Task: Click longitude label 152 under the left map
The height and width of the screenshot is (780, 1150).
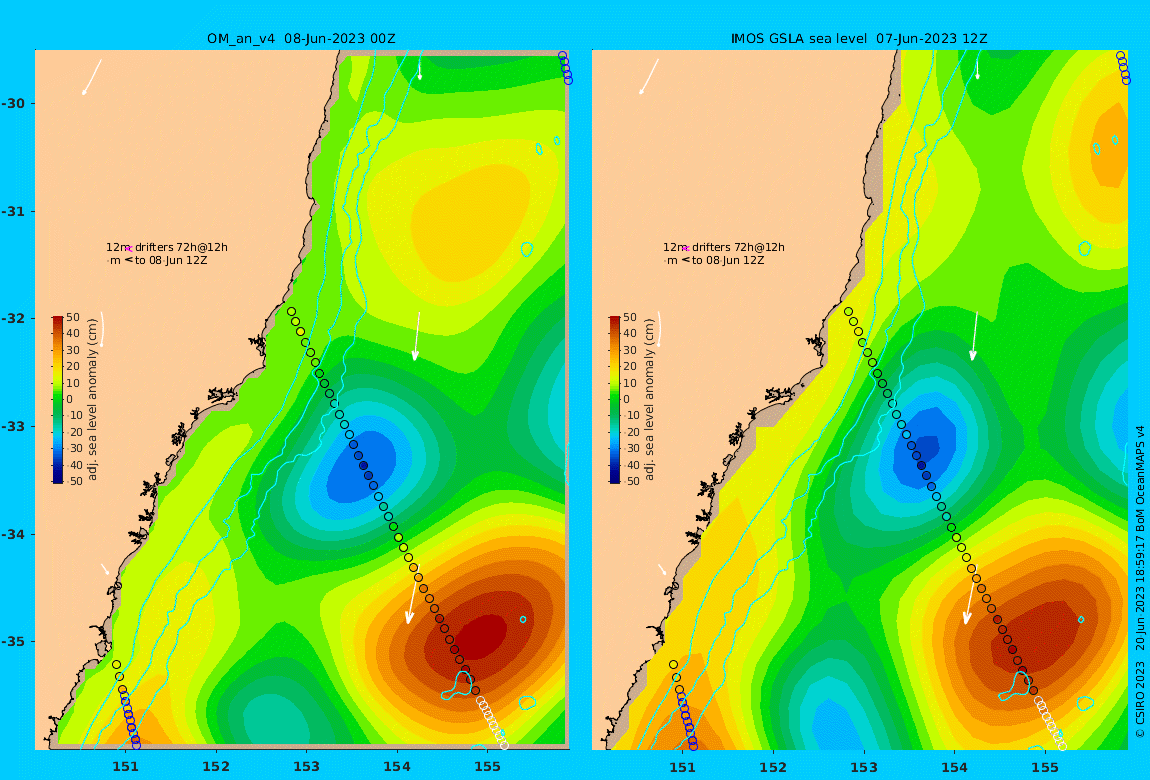Action: click(x=216, y=767)
